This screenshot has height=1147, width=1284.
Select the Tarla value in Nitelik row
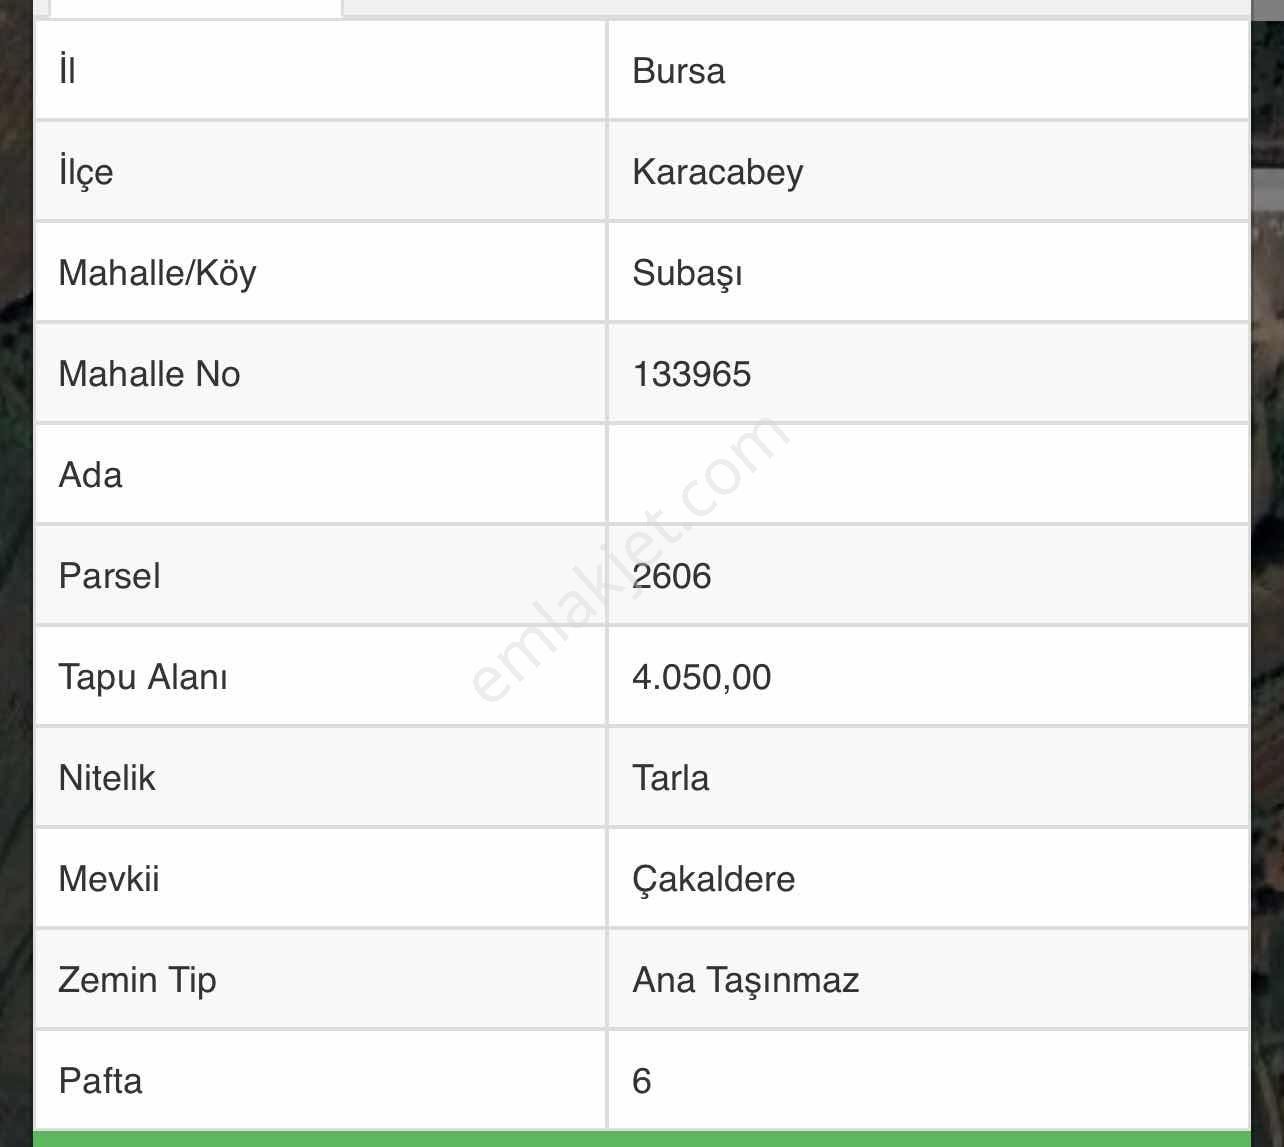pyautogui.click(x=670, y=778)
